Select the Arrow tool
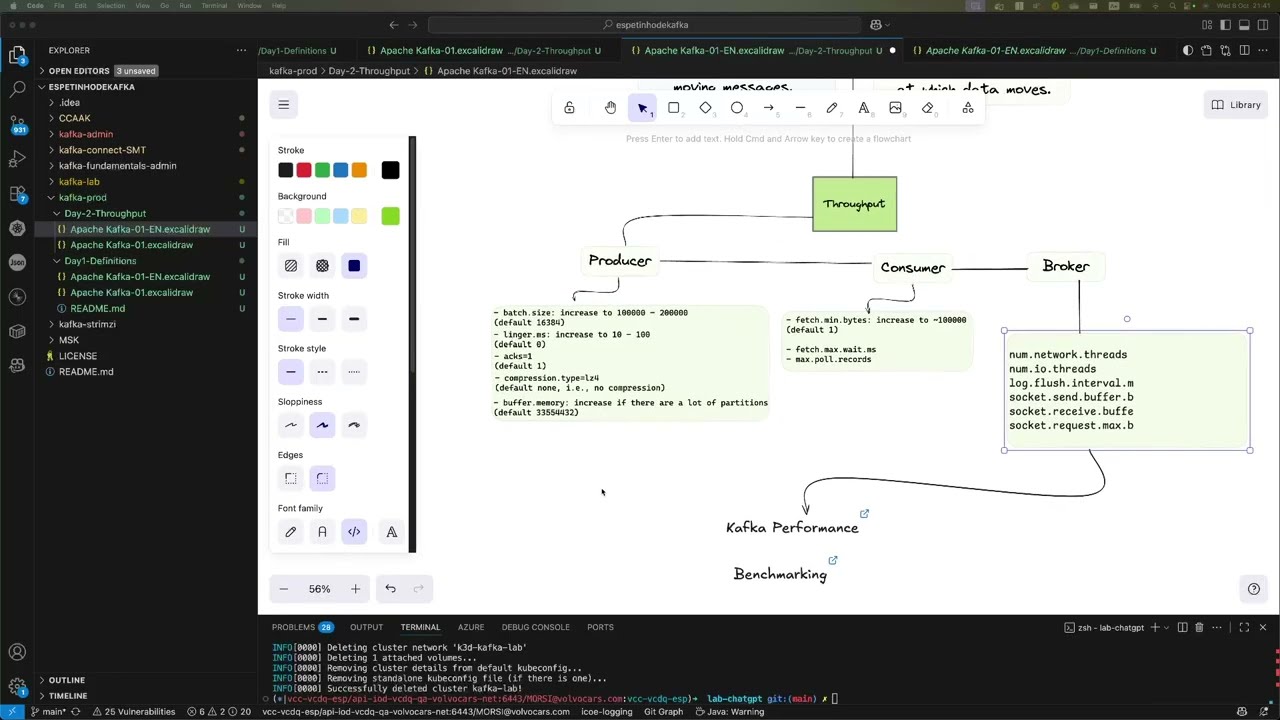 tap(769, 108)
